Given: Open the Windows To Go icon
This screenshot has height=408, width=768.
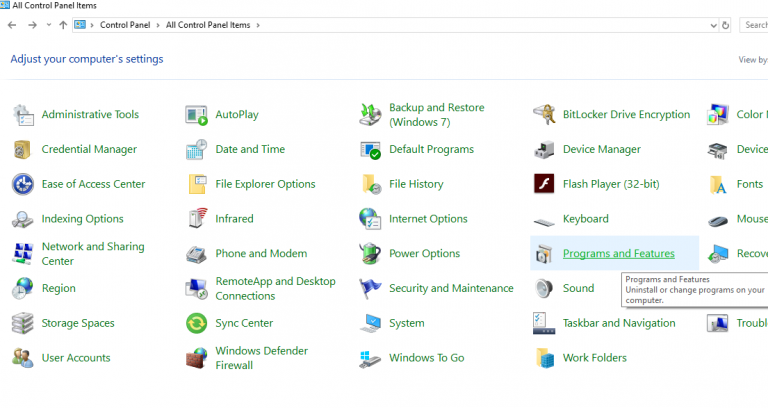Looking at the screenshot, I should click(x=370, y=359).
